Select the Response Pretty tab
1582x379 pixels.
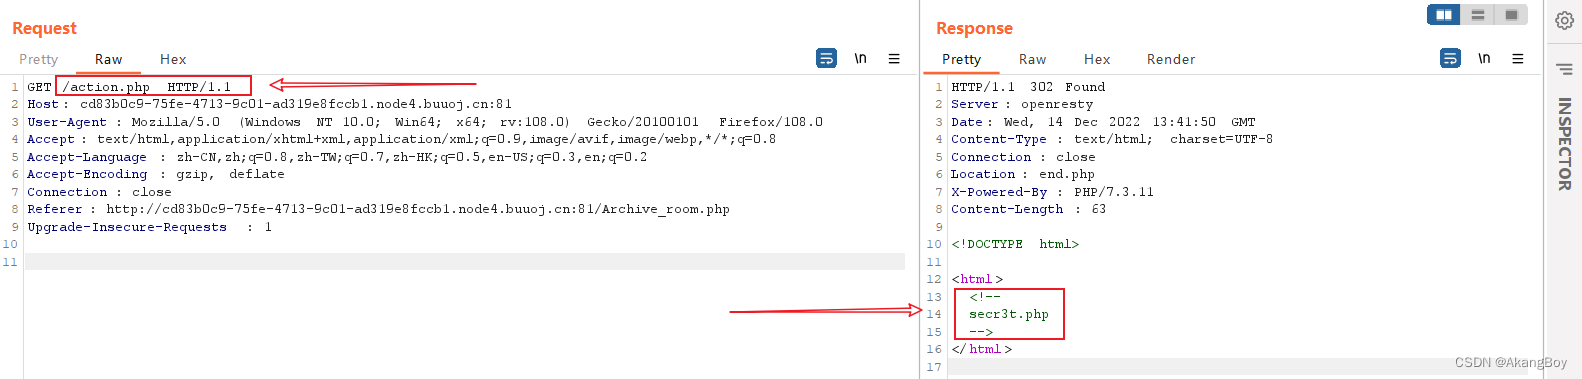click(961, 59)
